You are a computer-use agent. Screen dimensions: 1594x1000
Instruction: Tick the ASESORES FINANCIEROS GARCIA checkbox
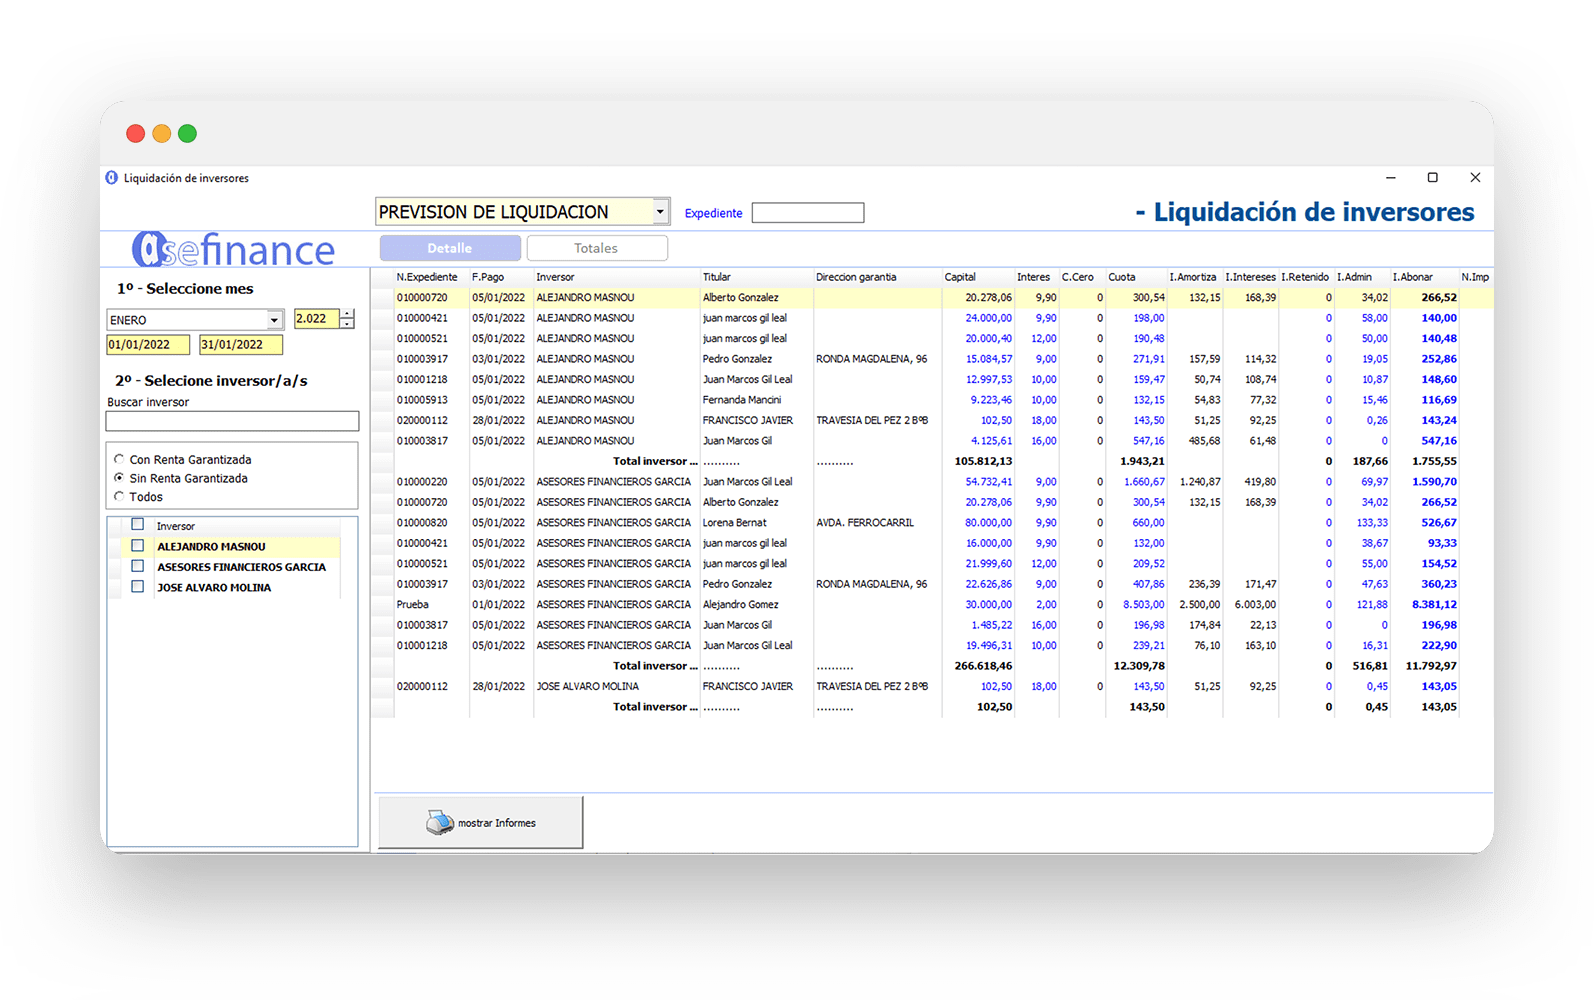(138, 566)
